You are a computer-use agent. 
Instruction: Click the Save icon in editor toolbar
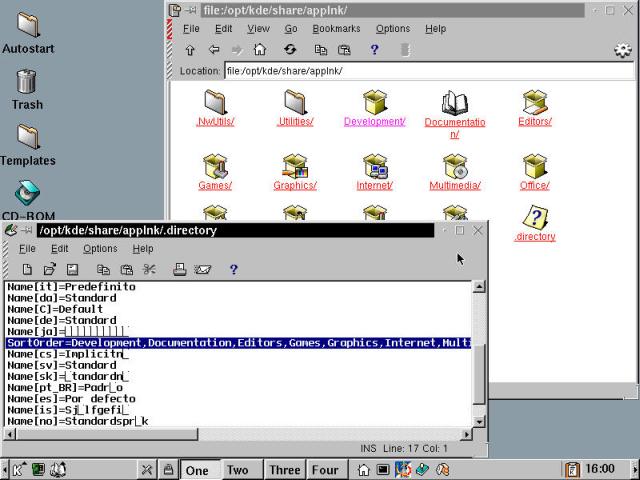72,269
